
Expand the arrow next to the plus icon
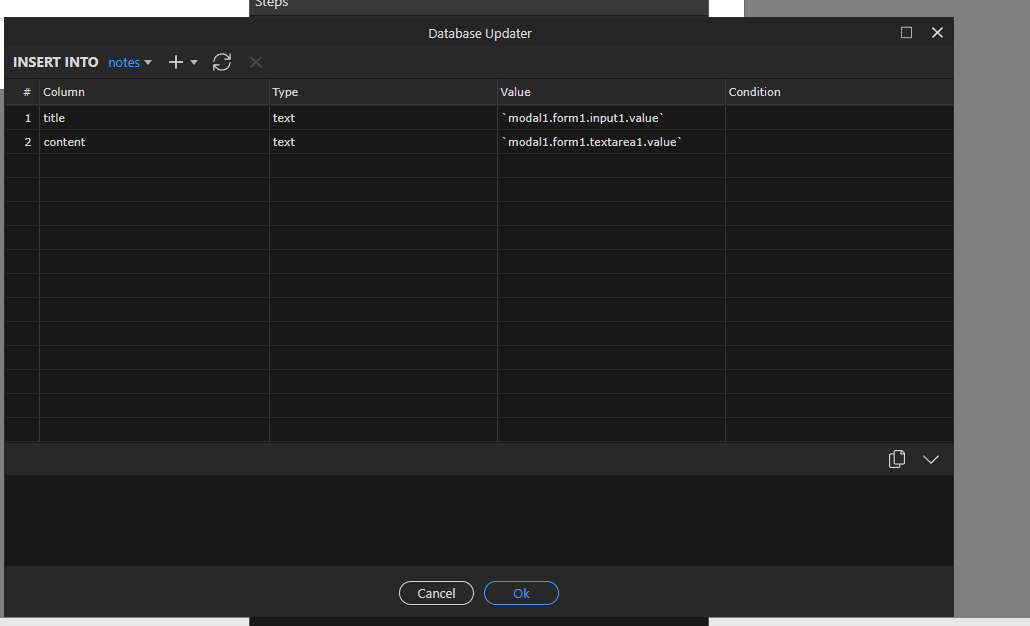[x=194, y=62]
